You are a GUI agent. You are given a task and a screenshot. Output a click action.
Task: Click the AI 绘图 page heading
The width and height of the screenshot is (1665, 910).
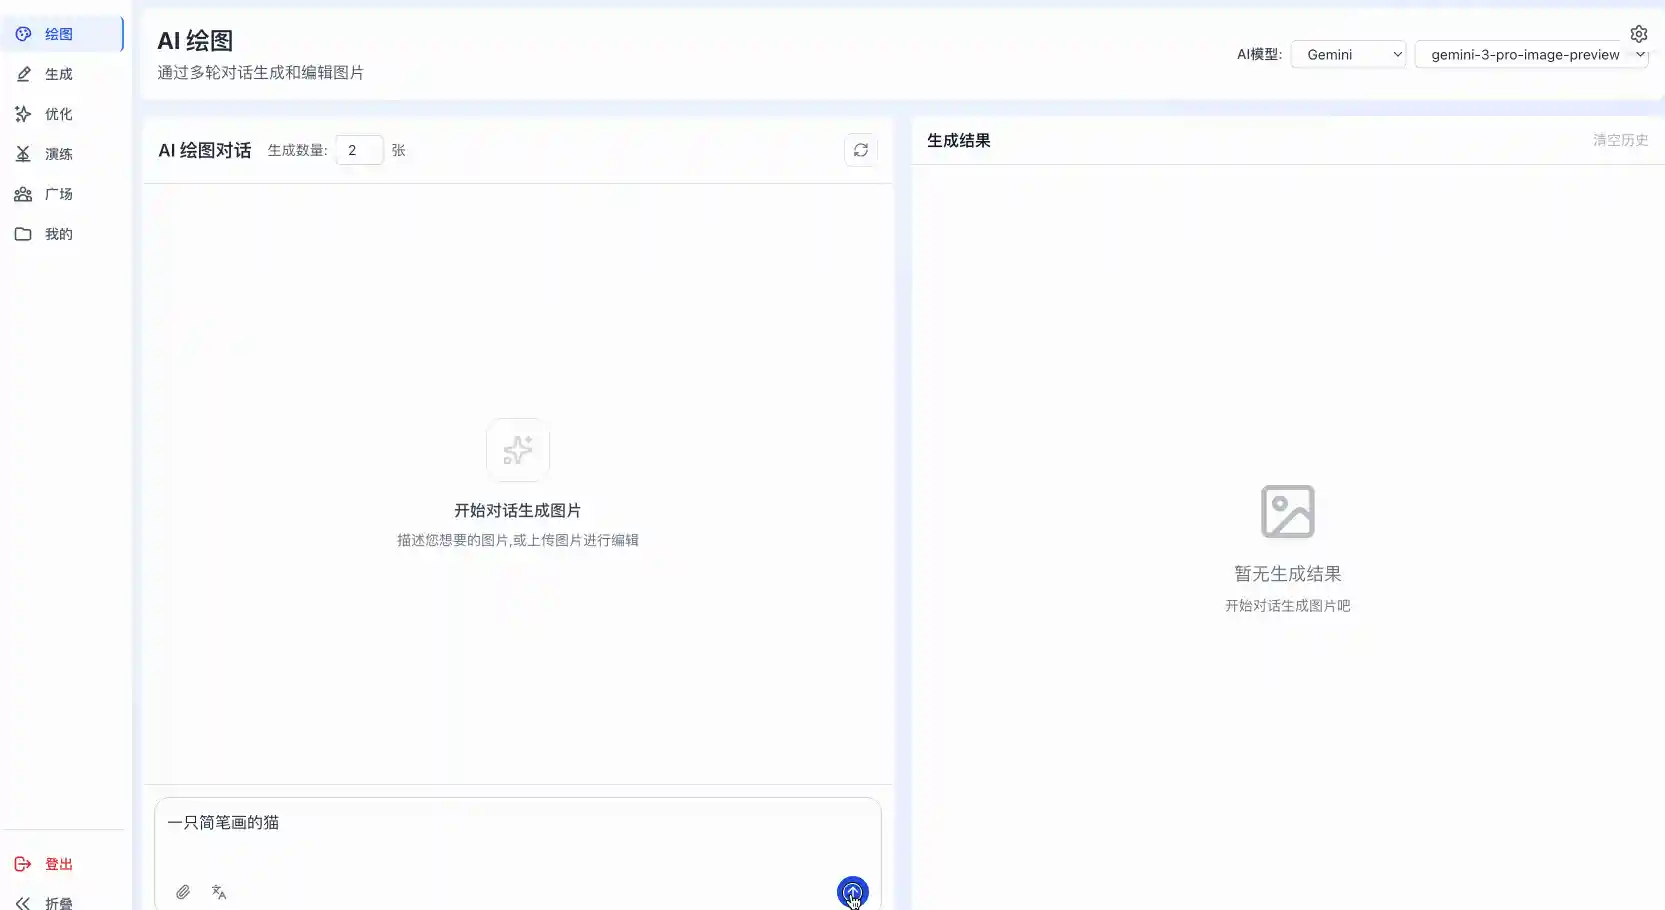point(195,40)
